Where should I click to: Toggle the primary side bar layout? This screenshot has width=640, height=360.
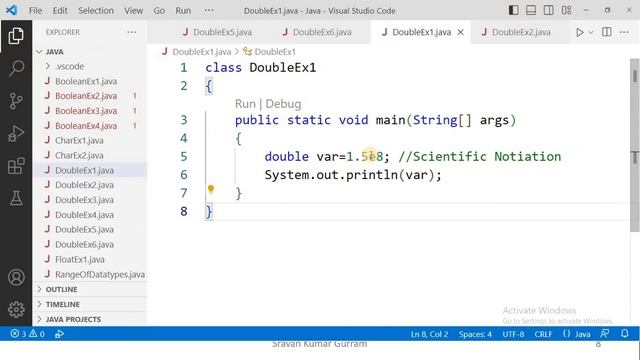point(513,10)
